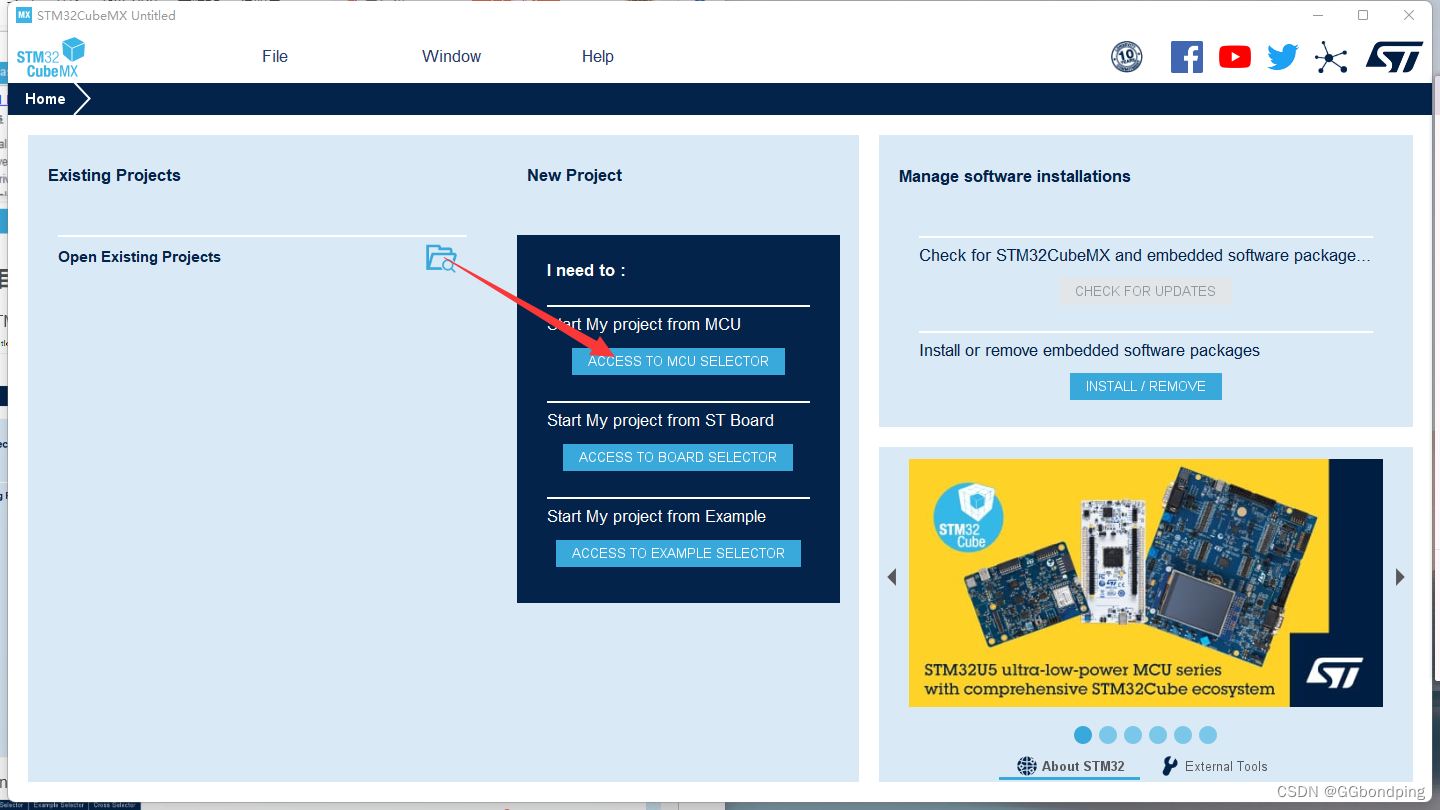Click the ST logo in header

click(x=1394, y=57)
